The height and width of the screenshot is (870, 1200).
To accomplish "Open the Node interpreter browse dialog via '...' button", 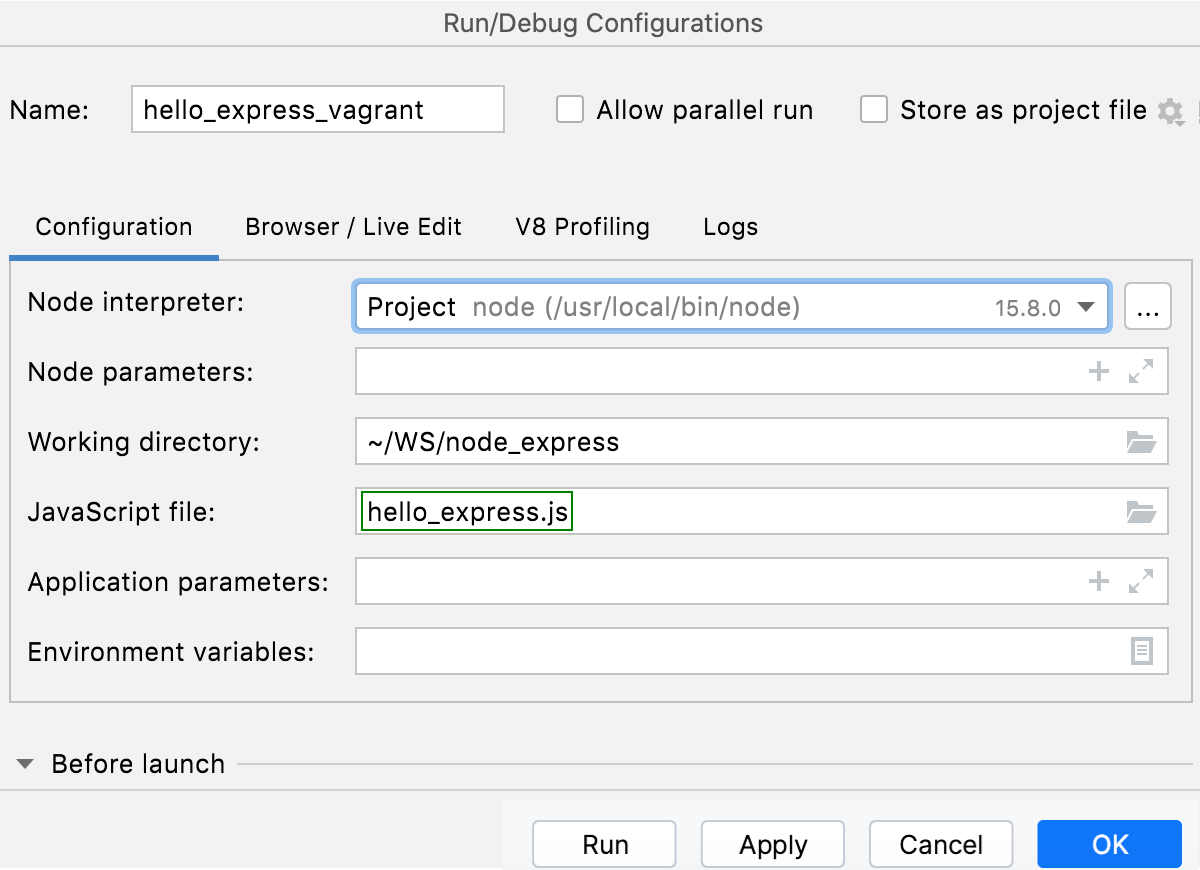I will coord(1147,307).
